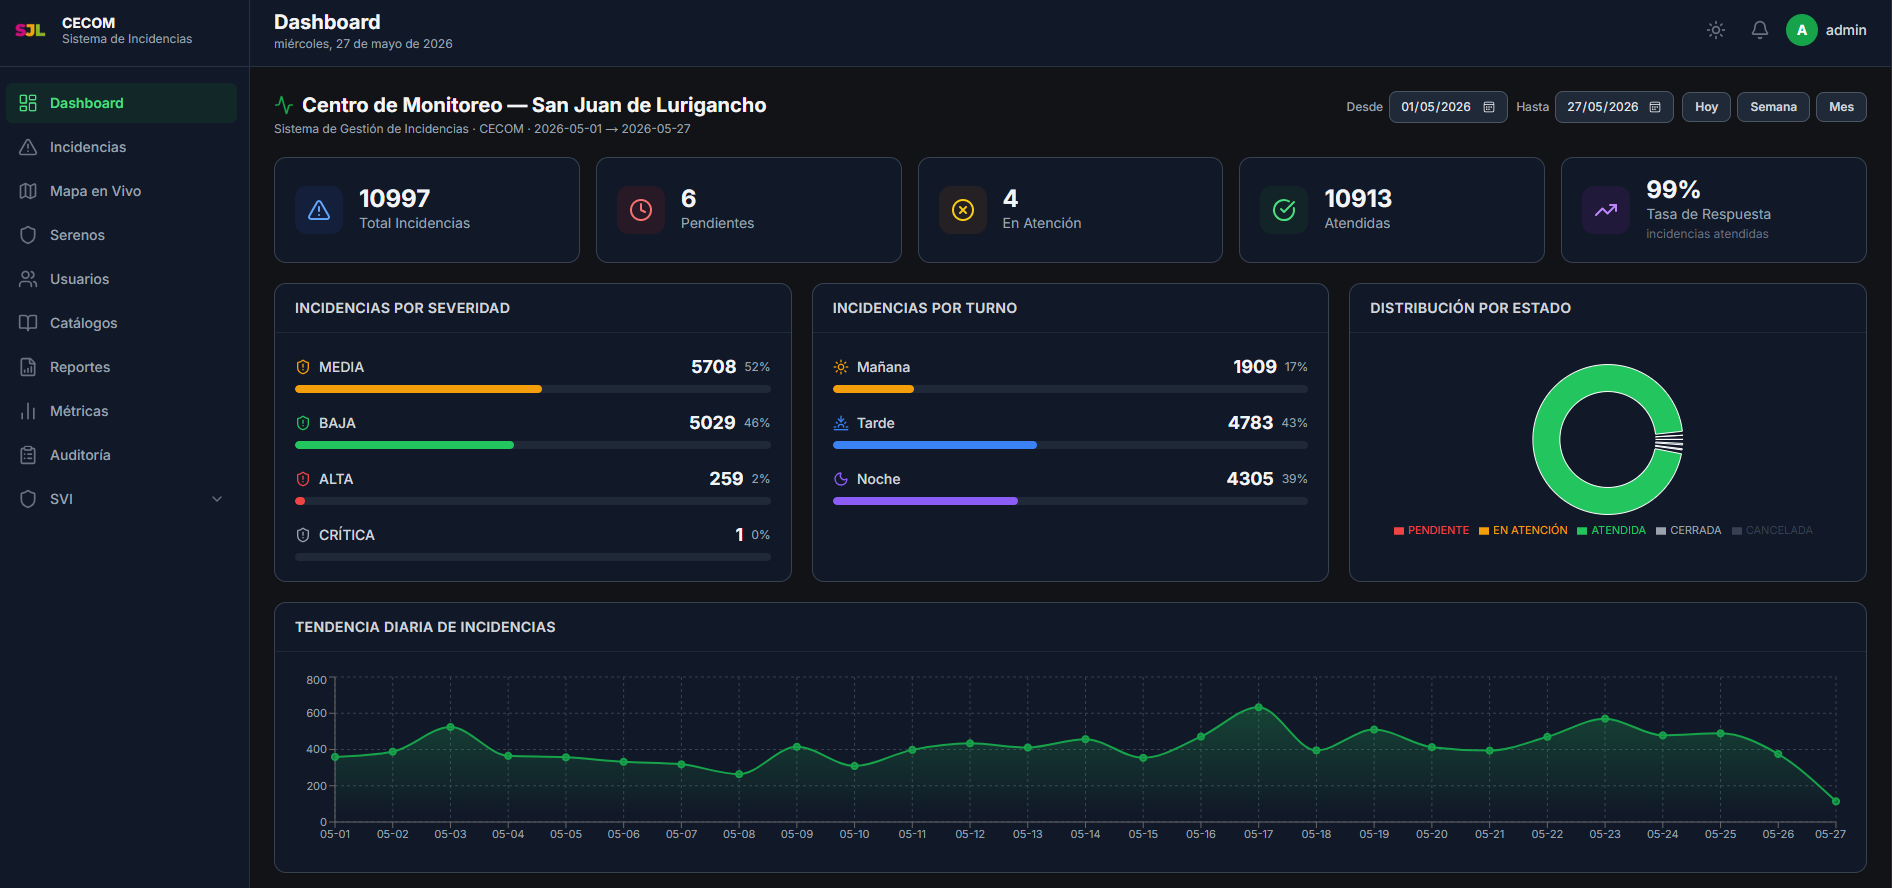Click the Atendidas value 10913
This screenshot has width=1892, height=888.
pyautogui.click(x=1358, y=199)
